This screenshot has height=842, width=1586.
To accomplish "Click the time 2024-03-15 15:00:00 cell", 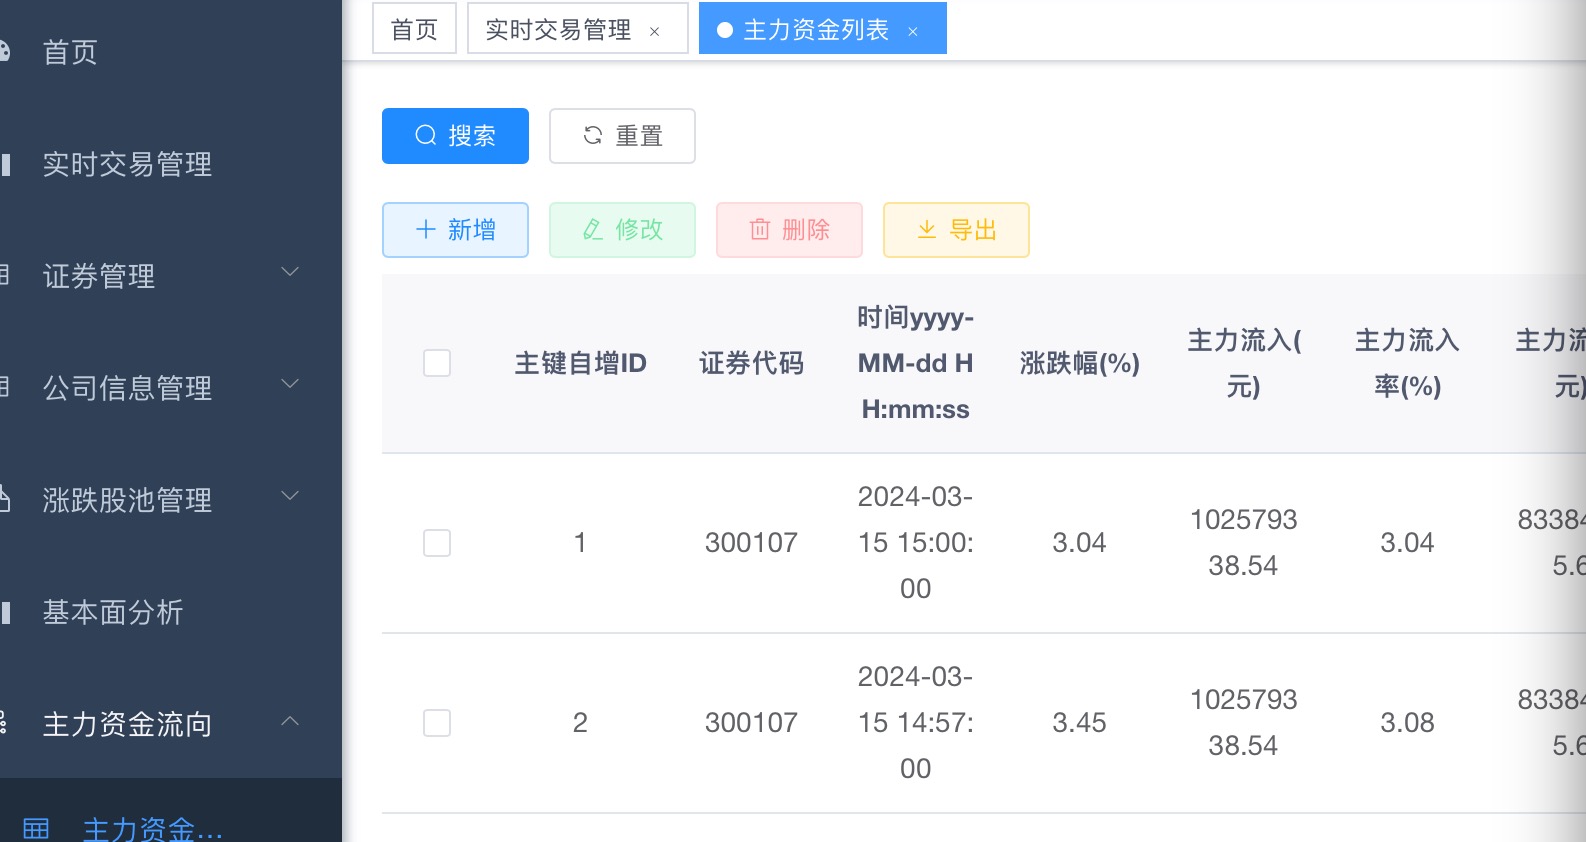I will pos(915,543).
